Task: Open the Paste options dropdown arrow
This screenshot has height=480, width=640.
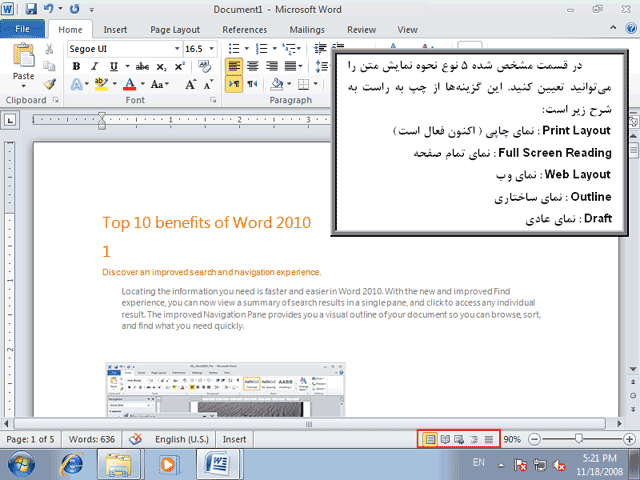Action: pyautogui.click(x=23, y=86)
